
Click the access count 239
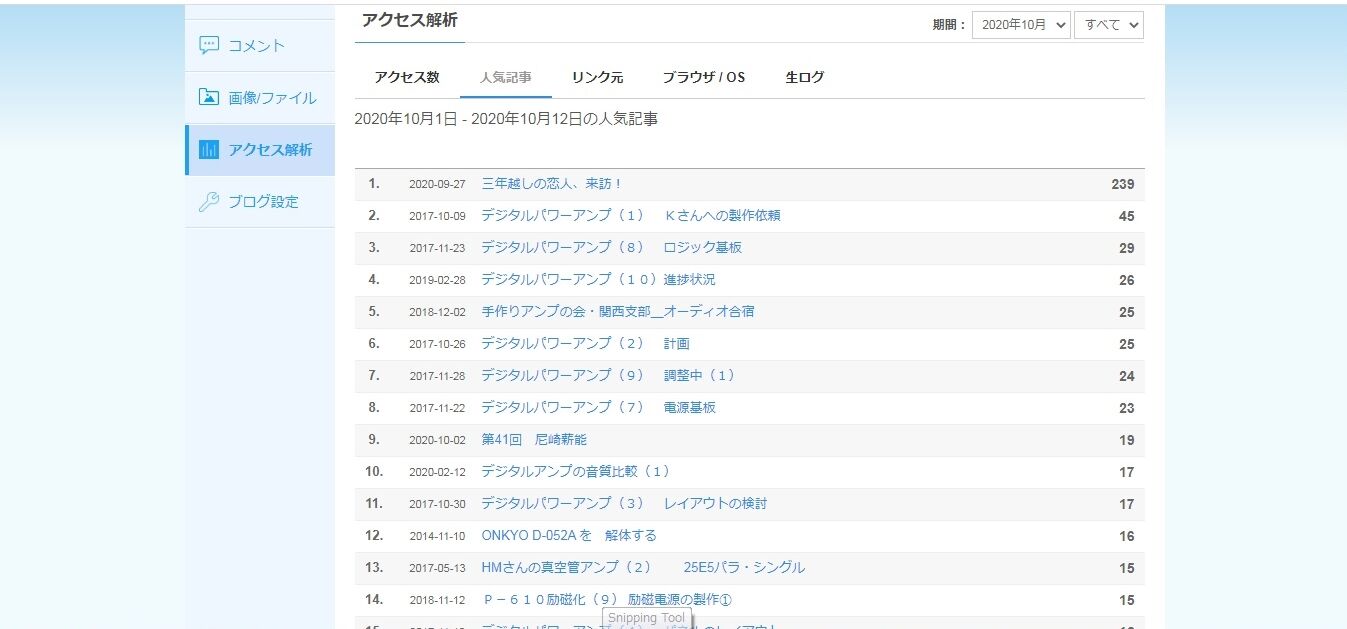coord(1122,184)
